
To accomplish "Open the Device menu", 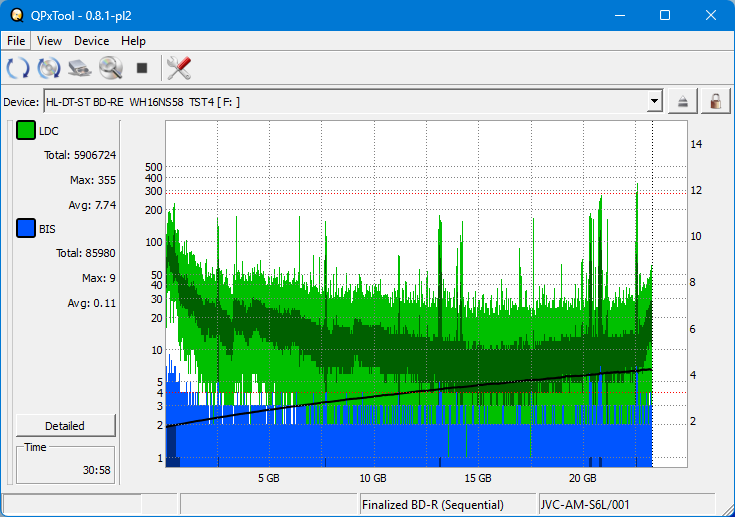I will [91, 41].
